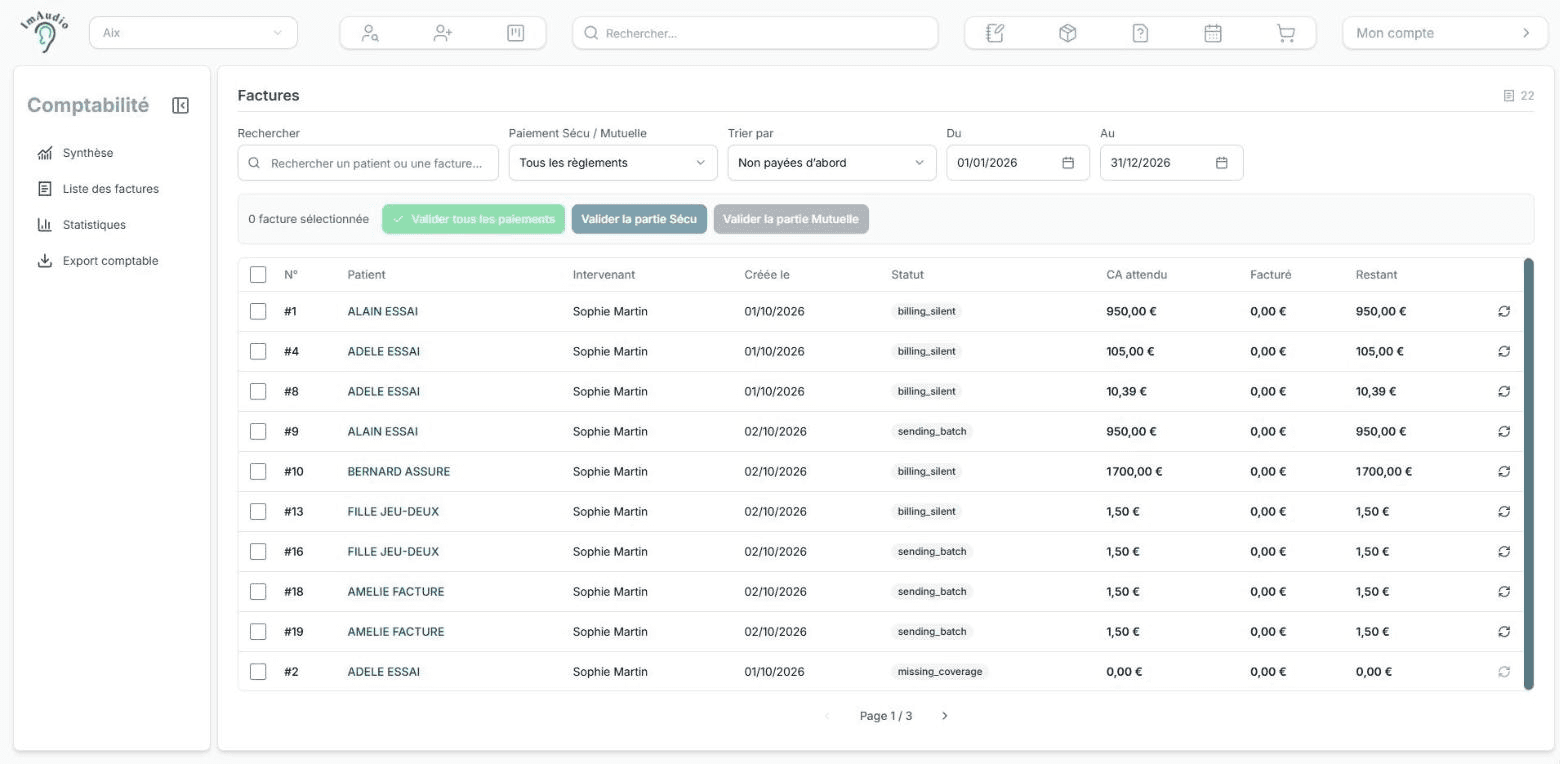
Task: Click Valider la partie Sécu
Action: 639,219
